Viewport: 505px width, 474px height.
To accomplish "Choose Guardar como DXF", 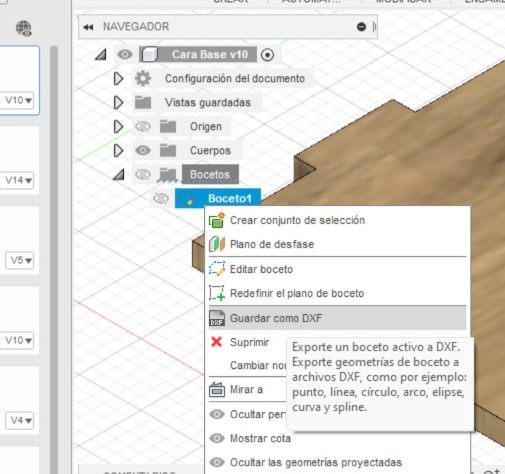I will (x=337, y=318).
